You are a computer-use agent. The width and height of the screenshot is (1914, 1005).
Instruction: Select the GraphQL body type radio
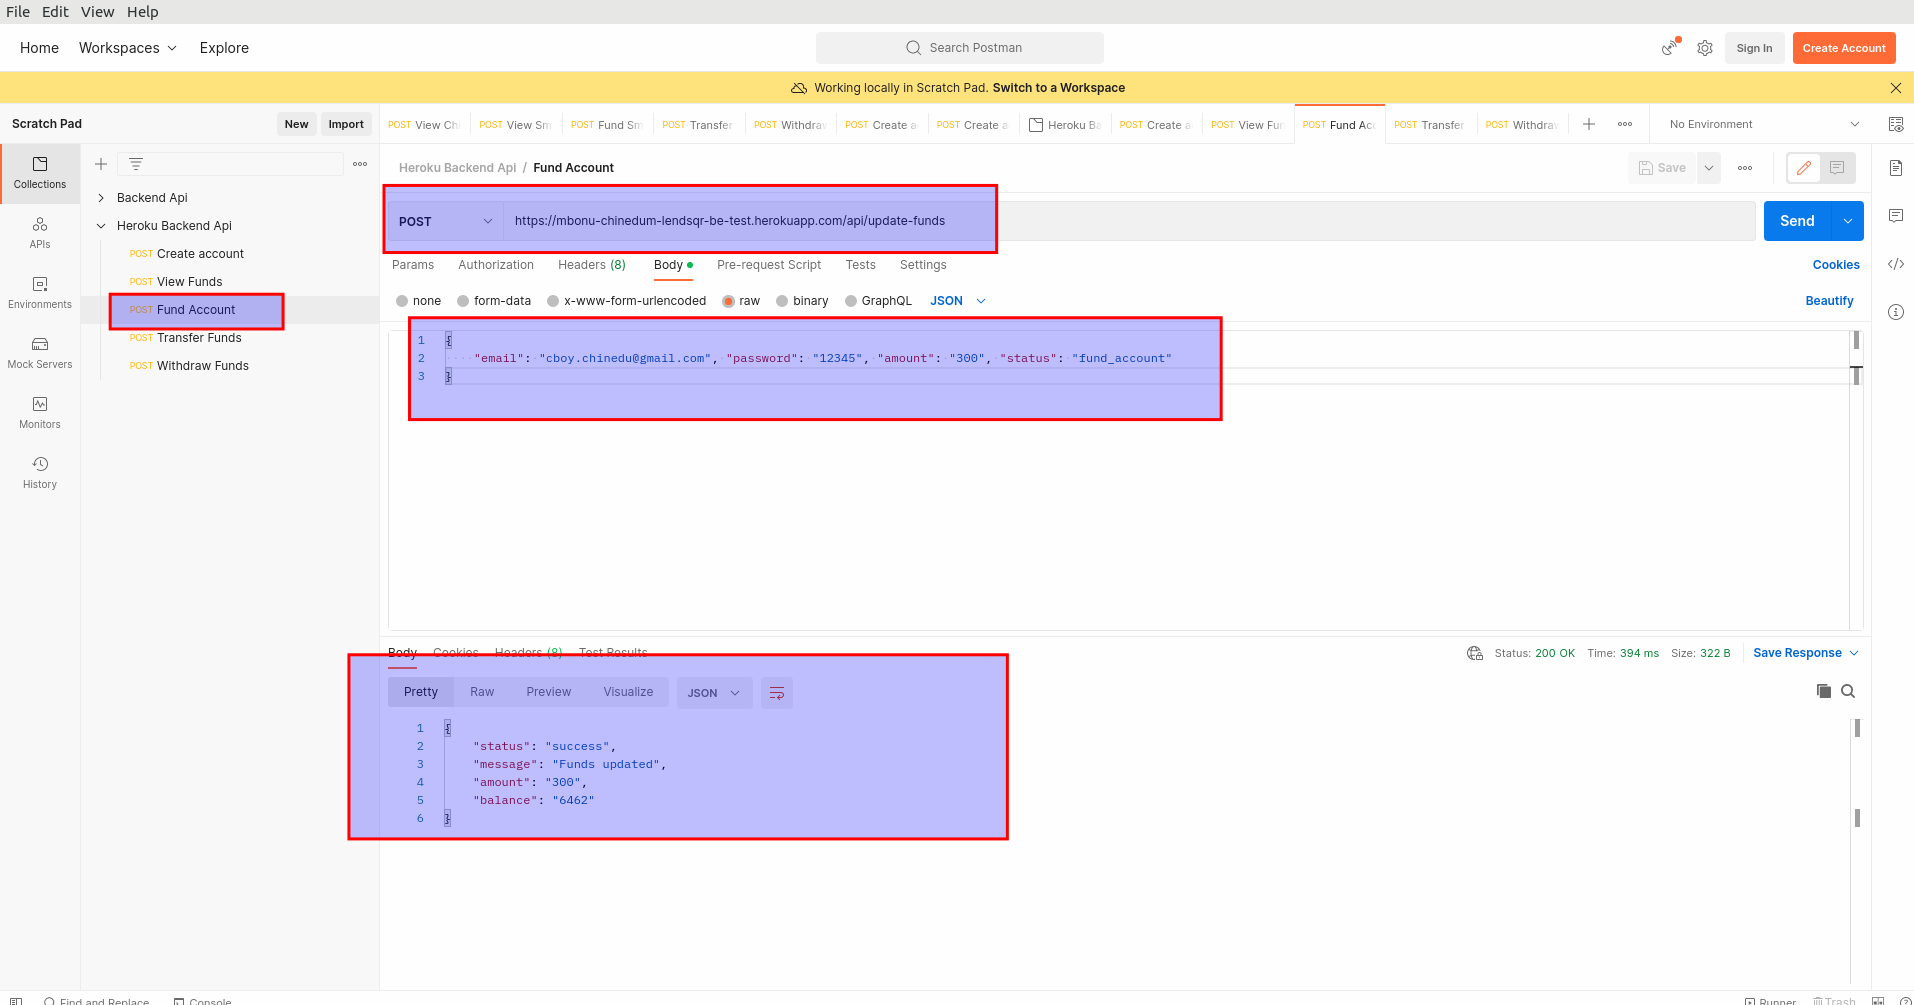tap(851, 301)
